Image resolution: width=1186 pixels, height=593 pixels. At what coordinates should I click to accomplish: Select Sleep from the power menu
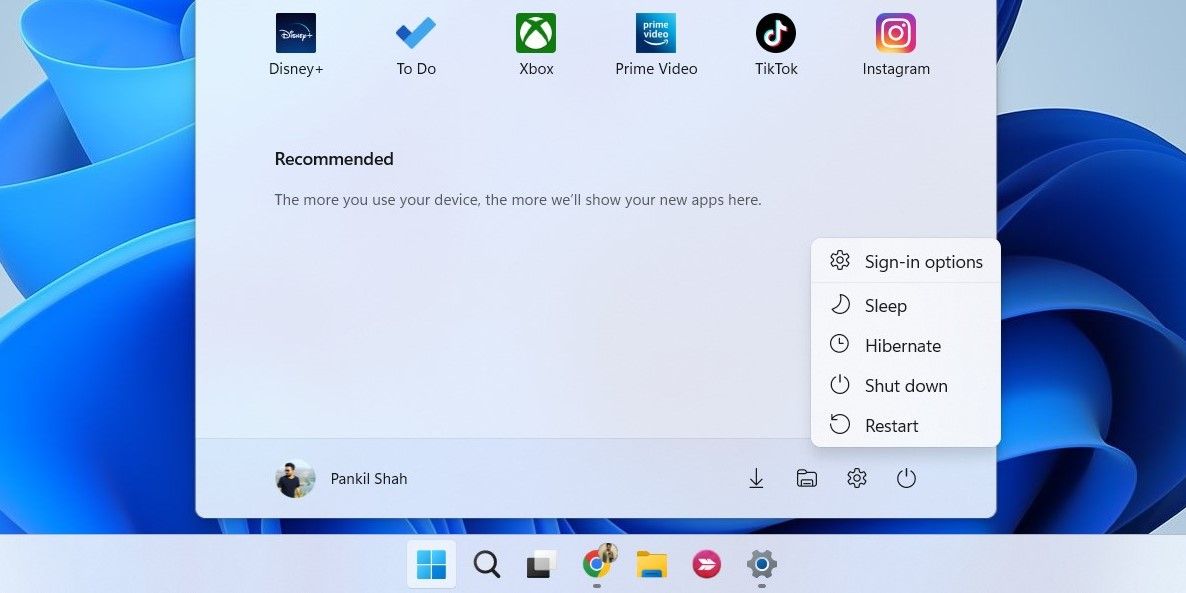tap(885, 305)
